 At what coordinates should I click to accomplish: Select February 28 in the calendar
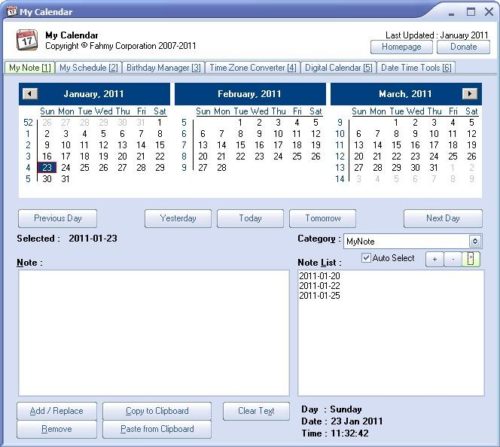coord(222,167)
